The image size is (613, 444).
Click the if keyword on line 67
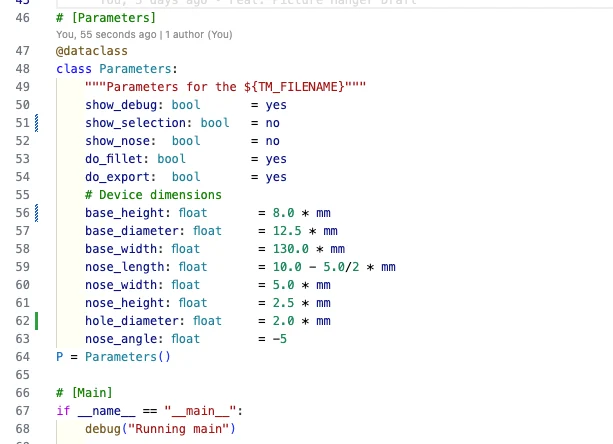(63, 411)
